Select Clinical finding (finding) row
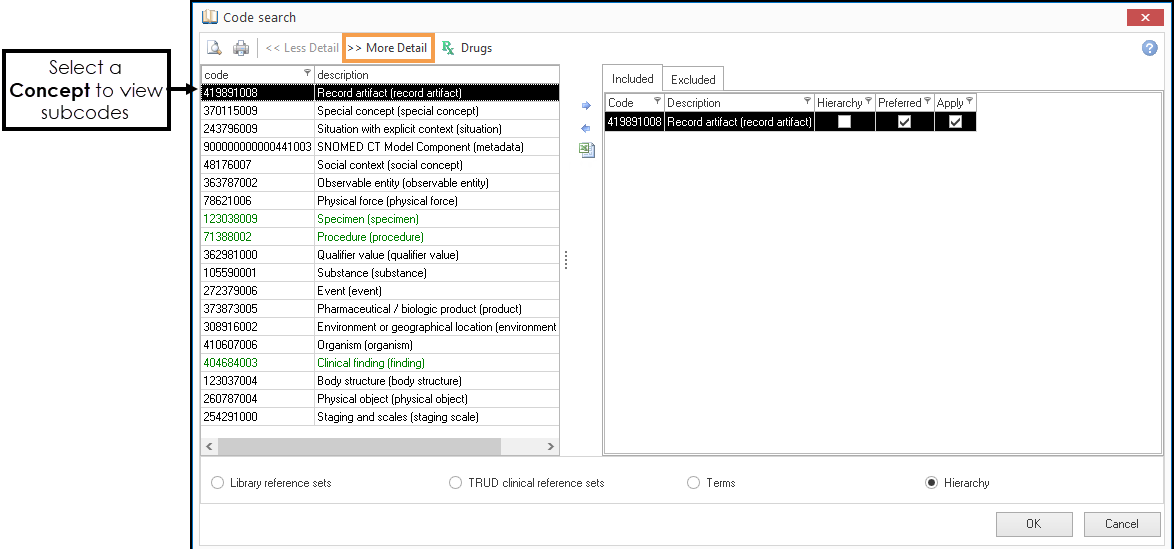1174x549 pixels. point(370,363)
